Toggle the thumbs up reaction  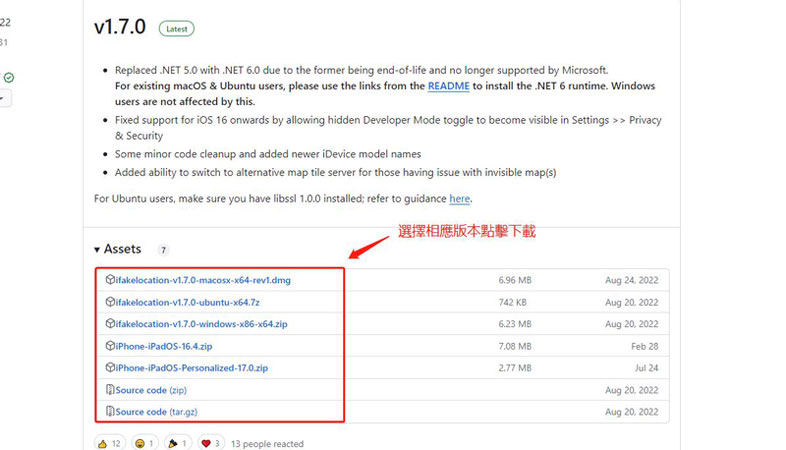coord(108,442)
